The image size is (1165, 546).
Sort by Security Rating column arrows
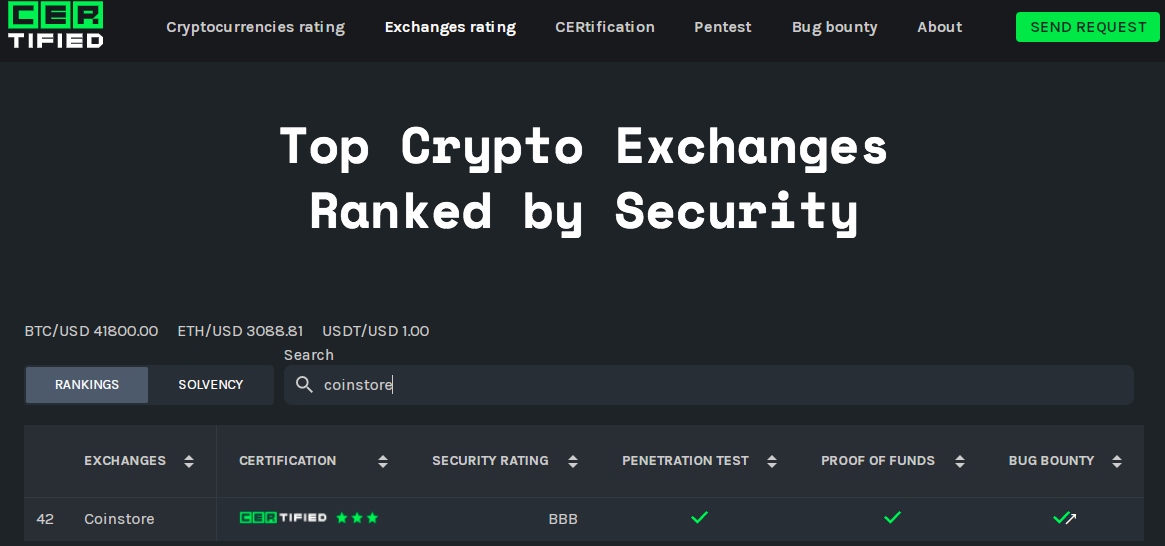tap(573, 461)
